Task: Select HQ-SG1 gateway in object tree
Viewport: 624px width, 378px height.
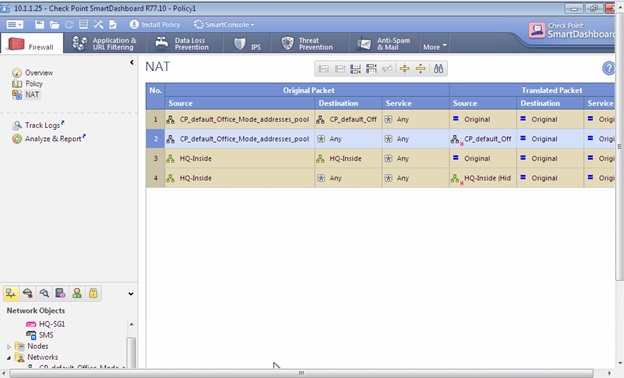Action: (x=45, y=324)
